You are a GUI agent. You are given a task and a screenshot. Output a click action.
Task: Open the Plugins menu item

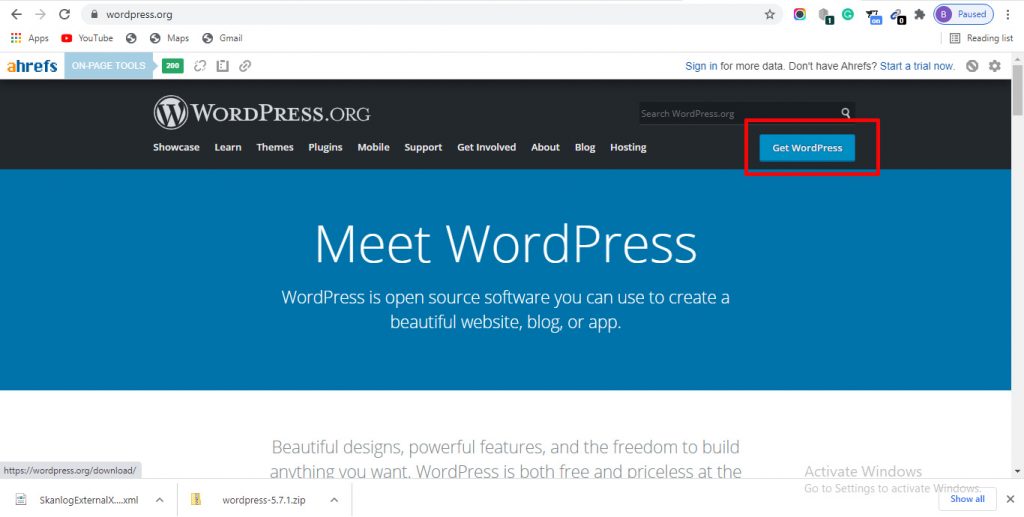(x=325, y=148)
